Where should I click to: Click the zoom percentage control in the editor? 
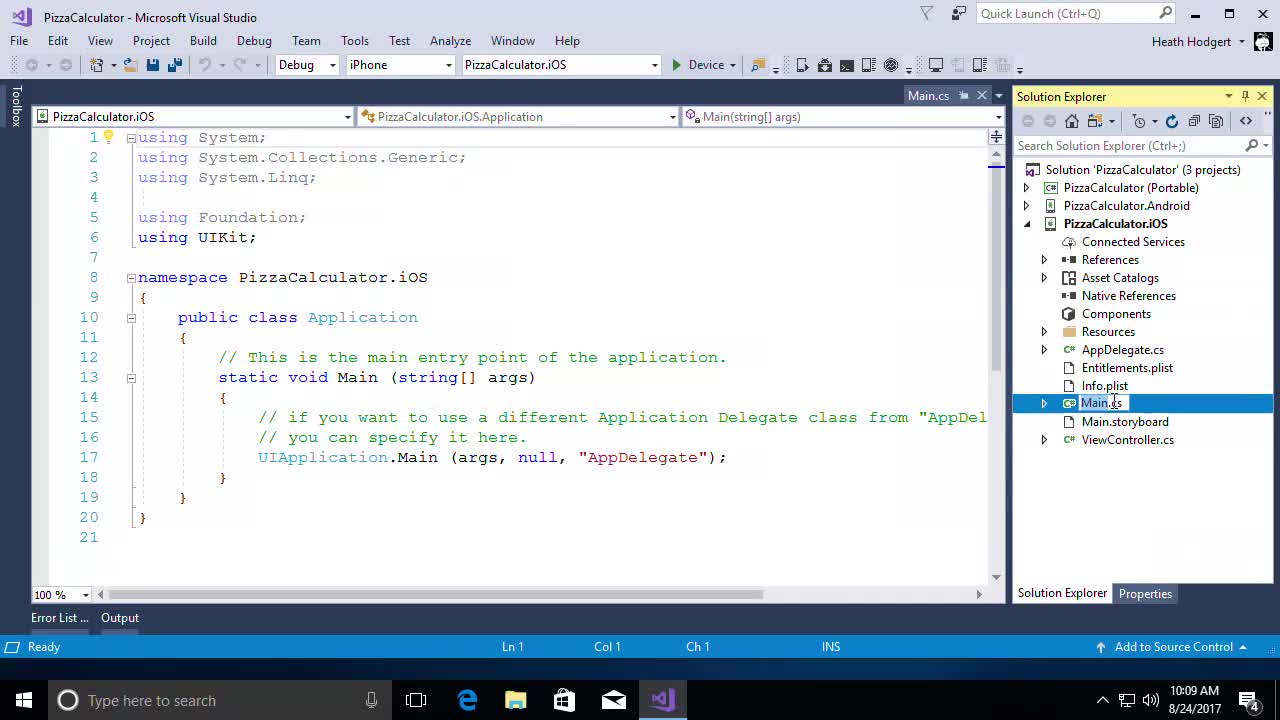pos(55,594)
